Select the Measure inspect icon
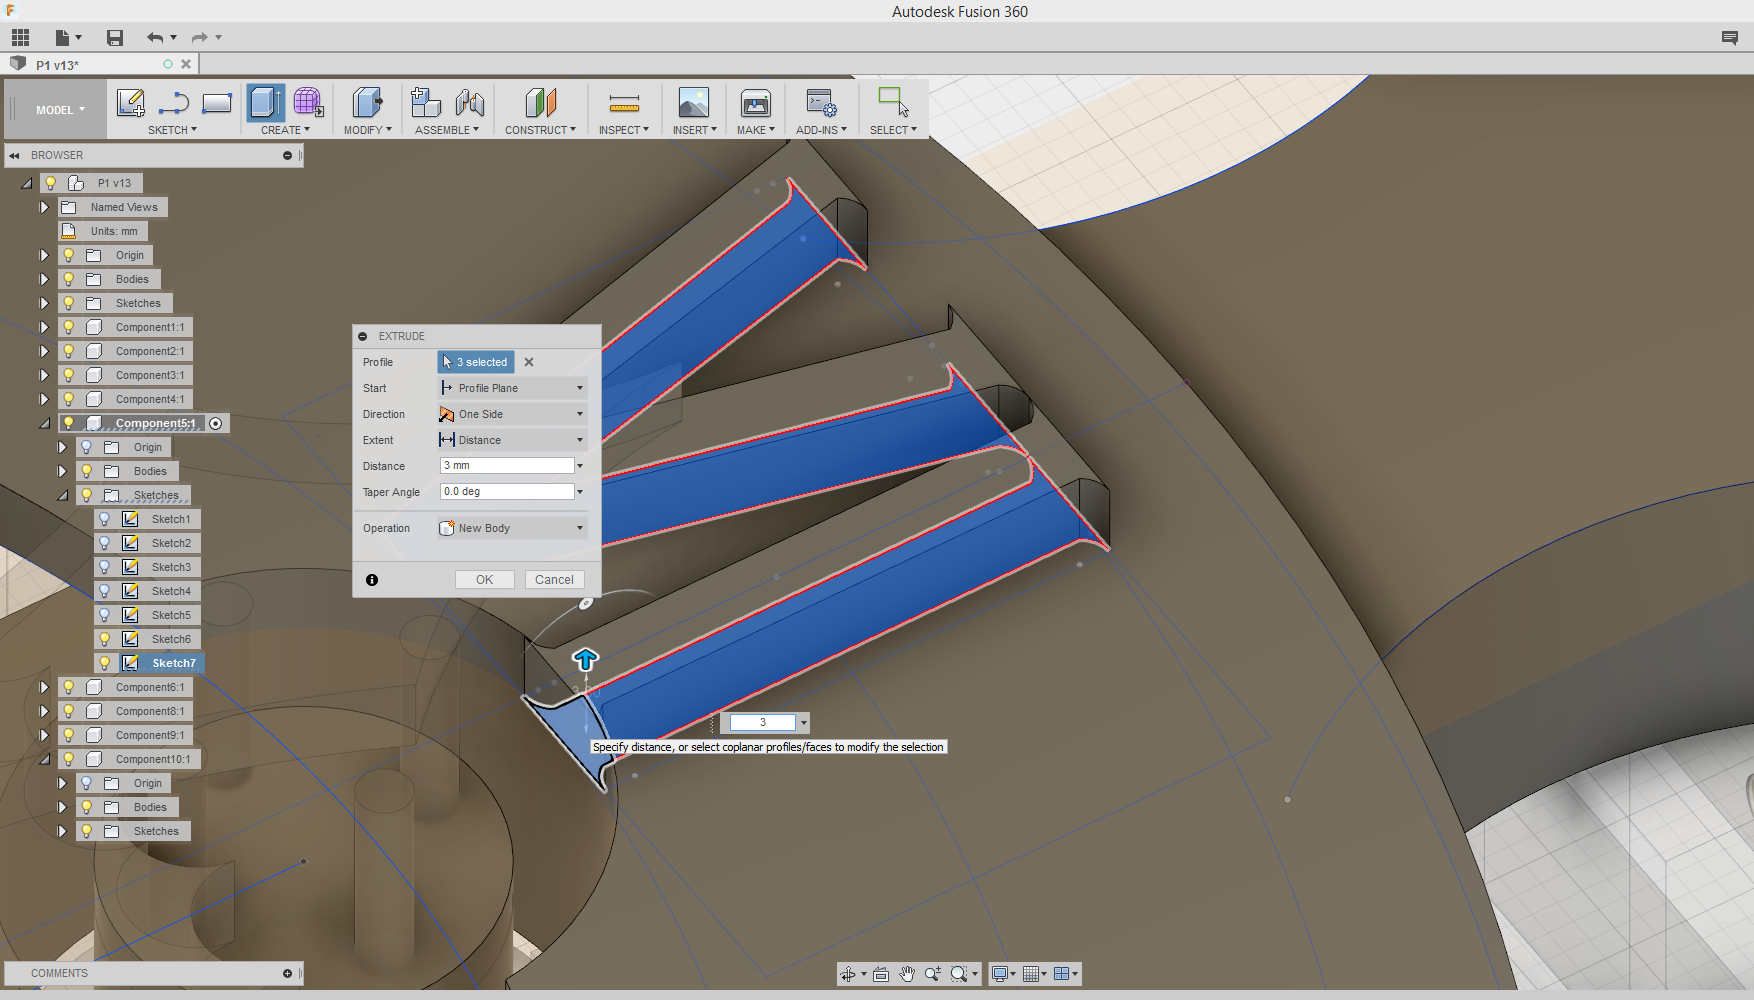The height and width of the screenshot is (1000, 1754). (624, 102)
